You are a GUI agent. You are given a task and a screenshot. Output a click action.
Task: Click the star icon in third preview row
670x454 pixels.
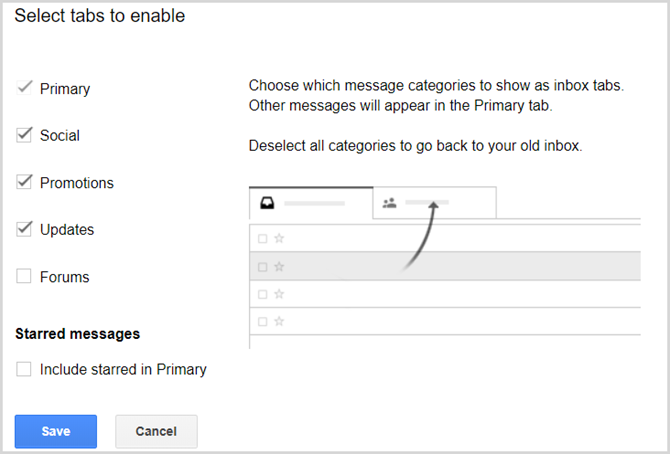279,294
